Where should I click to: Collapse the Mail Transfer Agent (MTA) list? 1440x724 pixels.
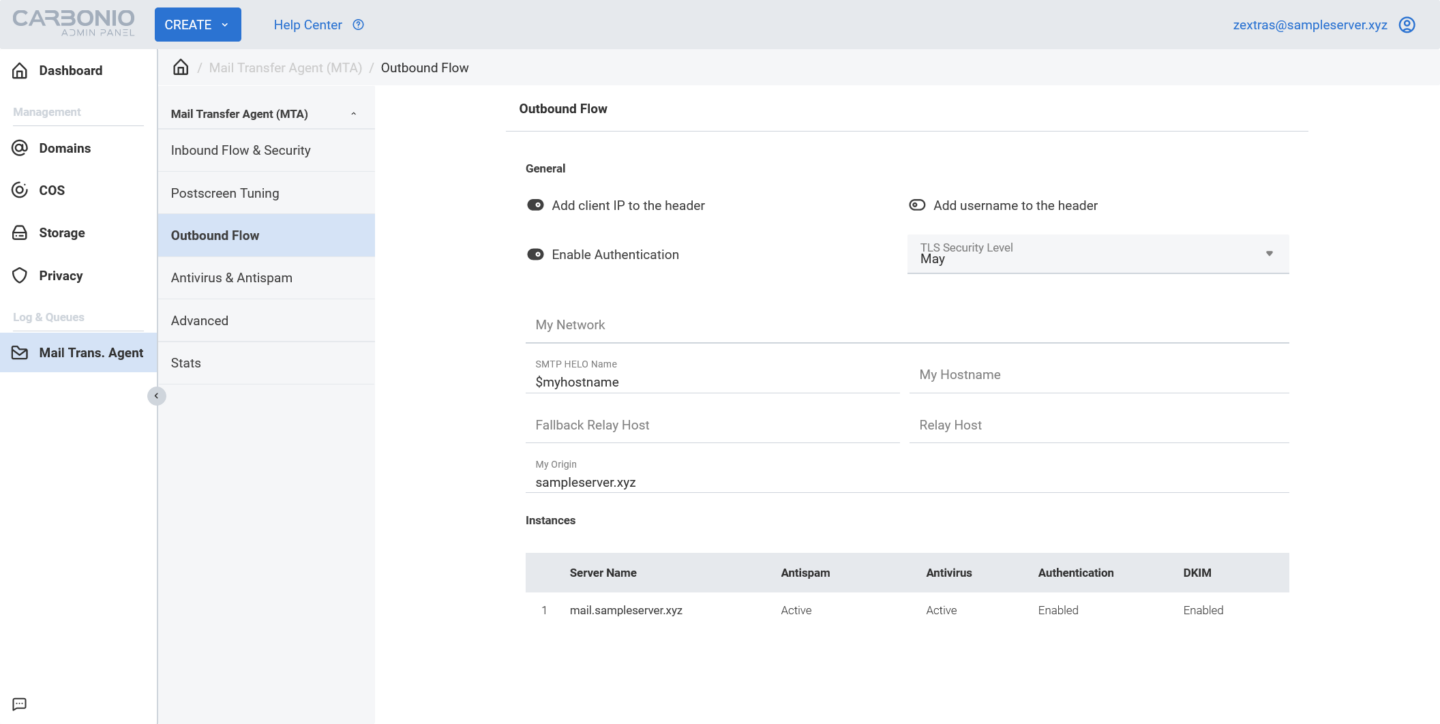coord(352,113)
